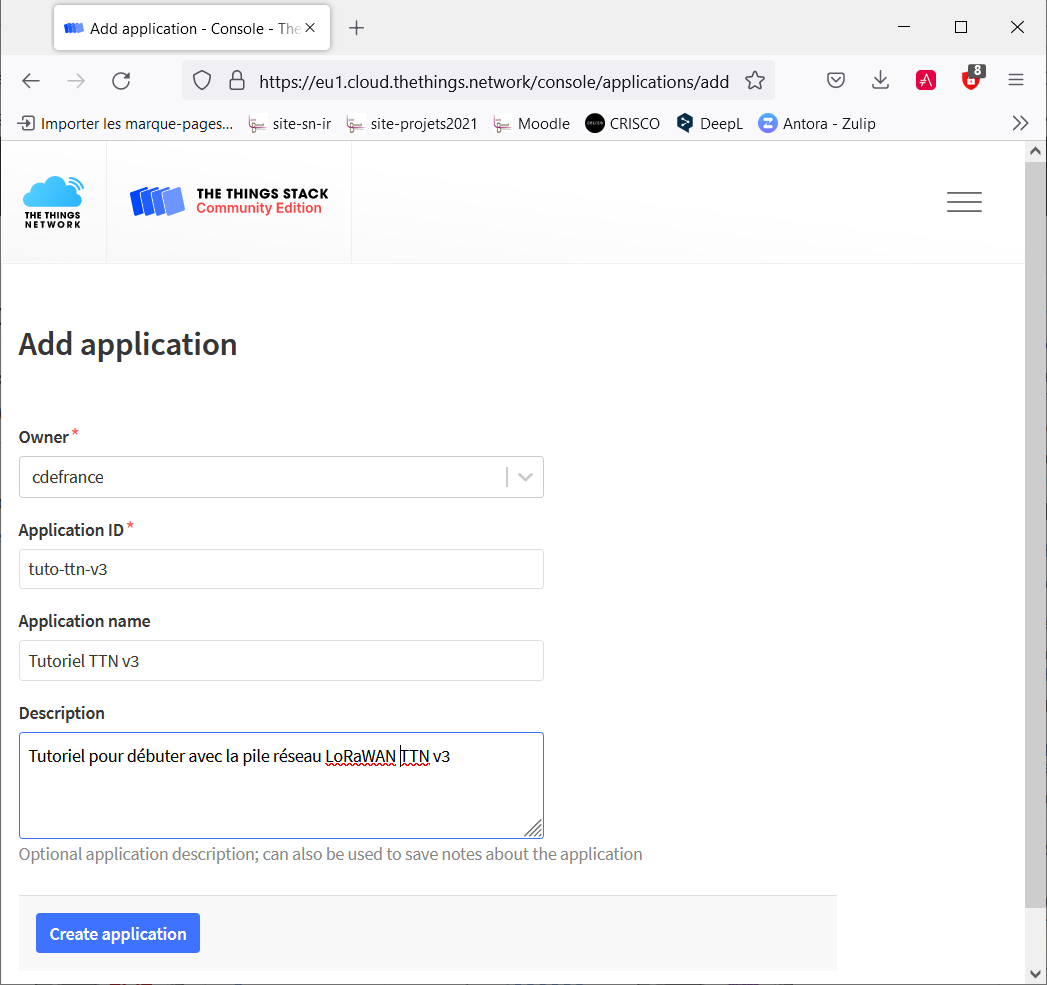Click the optional application description hint text
Screen dimensions: 1047x985
(331, 854)
